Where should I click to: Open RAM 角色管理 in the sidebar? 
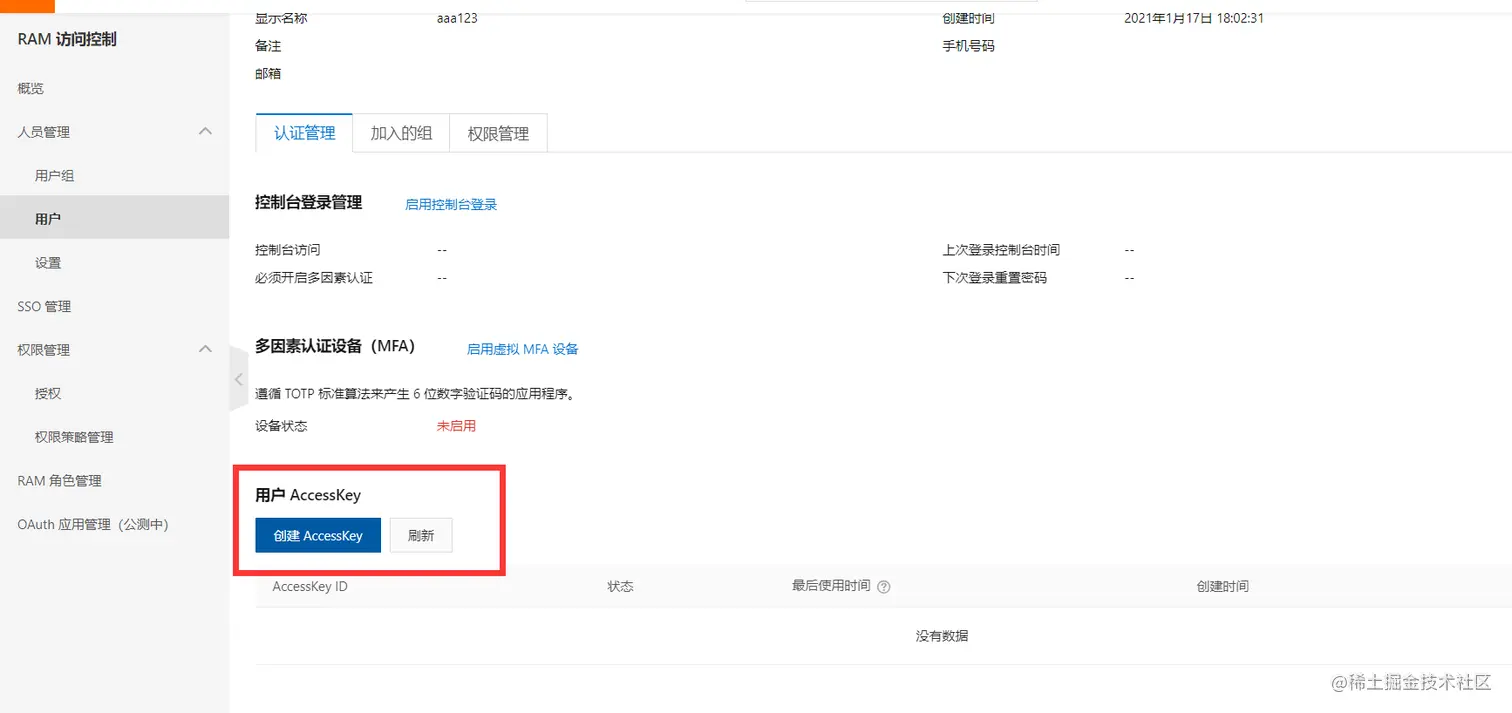(x=59, y=480)
